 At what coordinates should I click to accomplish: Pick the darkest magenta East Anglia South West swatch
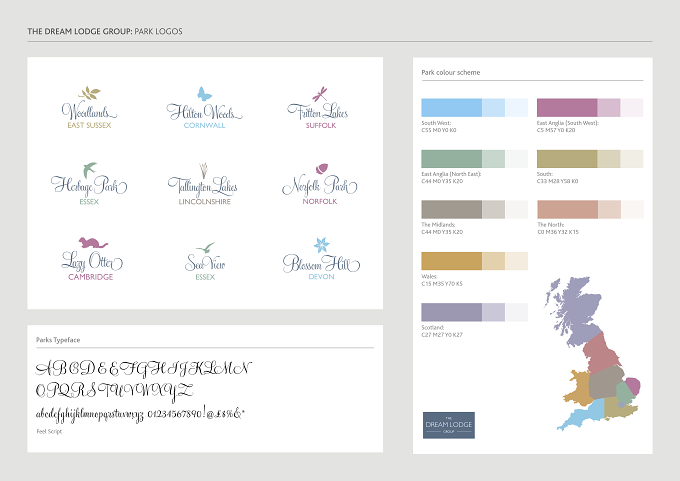[567, 108]
